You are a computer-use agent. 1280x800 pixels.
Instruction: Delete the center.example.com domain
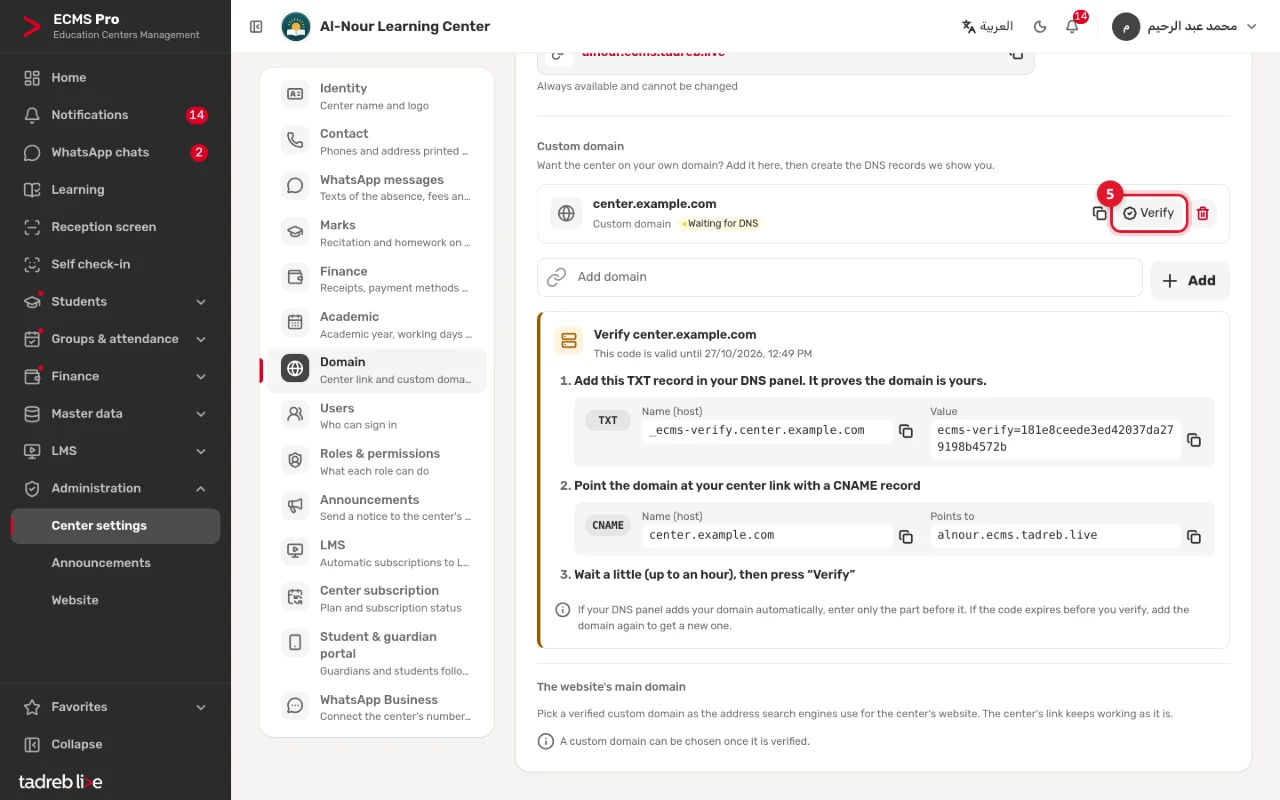1203,213
